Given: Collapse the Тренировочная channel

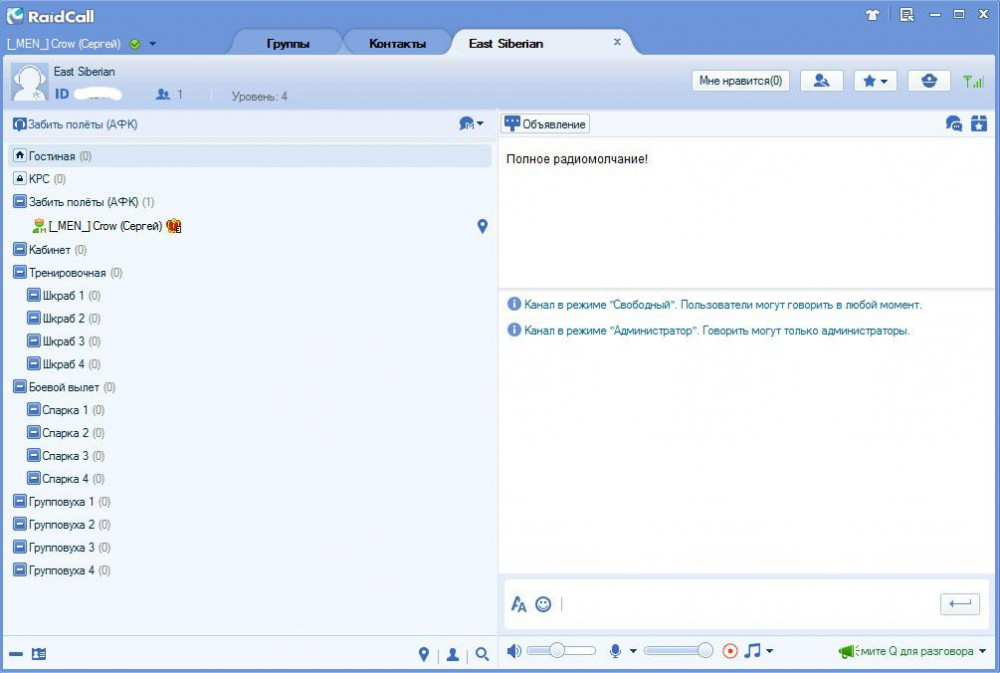Looking at the screenshot, I should (x=20, y=272).
